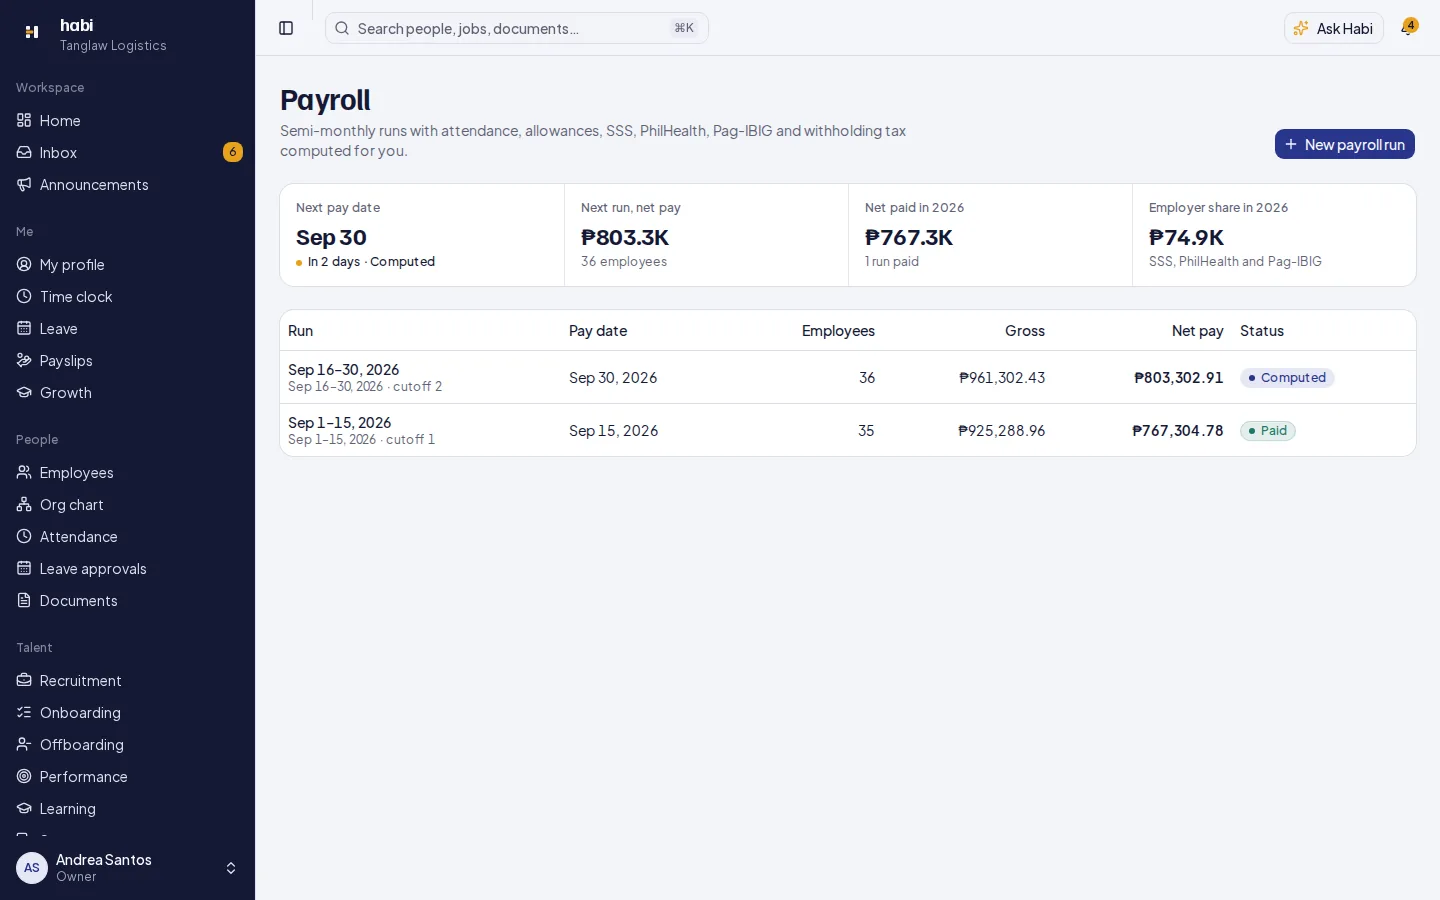1440x900 pixels.
Task: Click the Leave approvals calendar icon
Action: [x=24, y=568]
